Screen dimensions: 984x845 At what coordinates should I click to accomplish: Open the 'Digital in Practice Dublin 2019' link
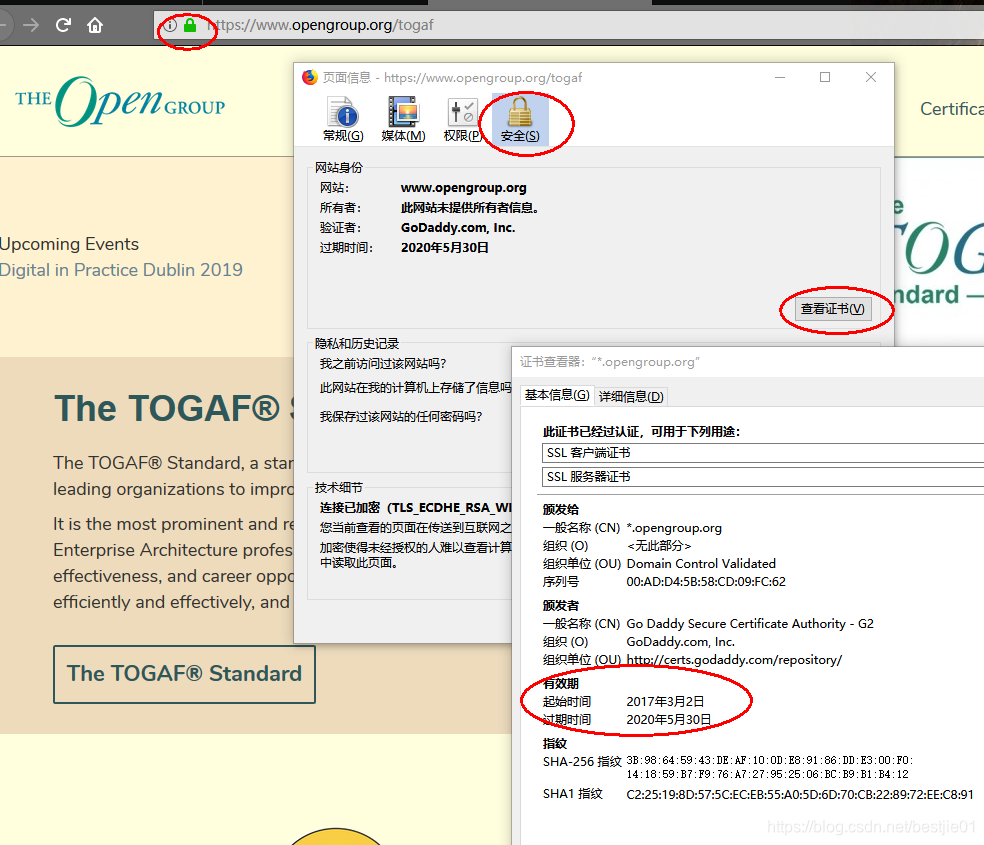point(121,269)
